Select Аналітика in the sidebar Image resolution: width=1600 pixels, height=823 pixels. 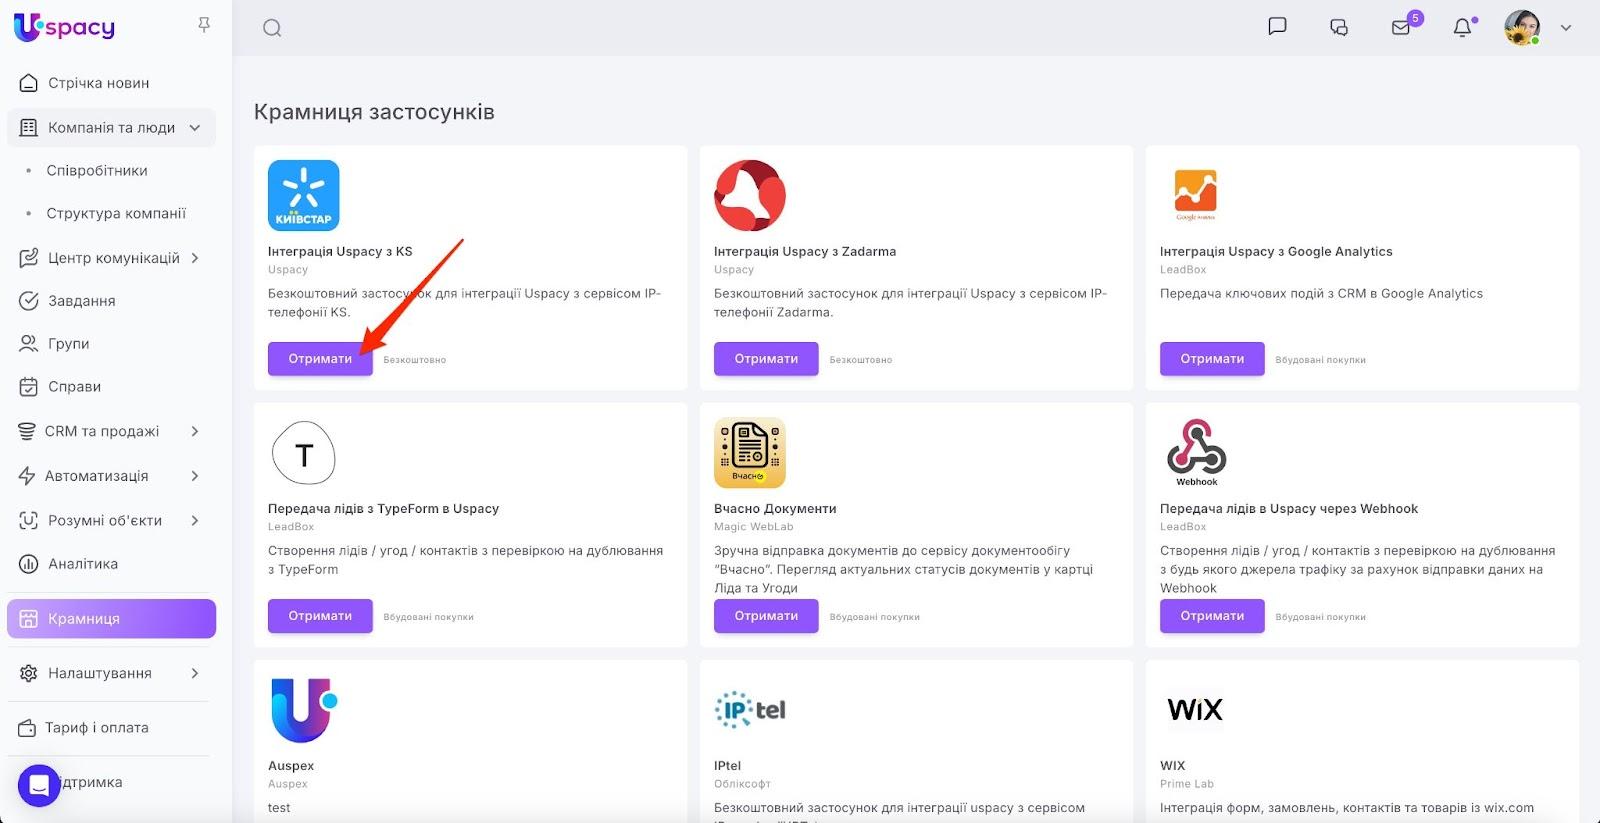pyautogui.click(x=82, y=564)
